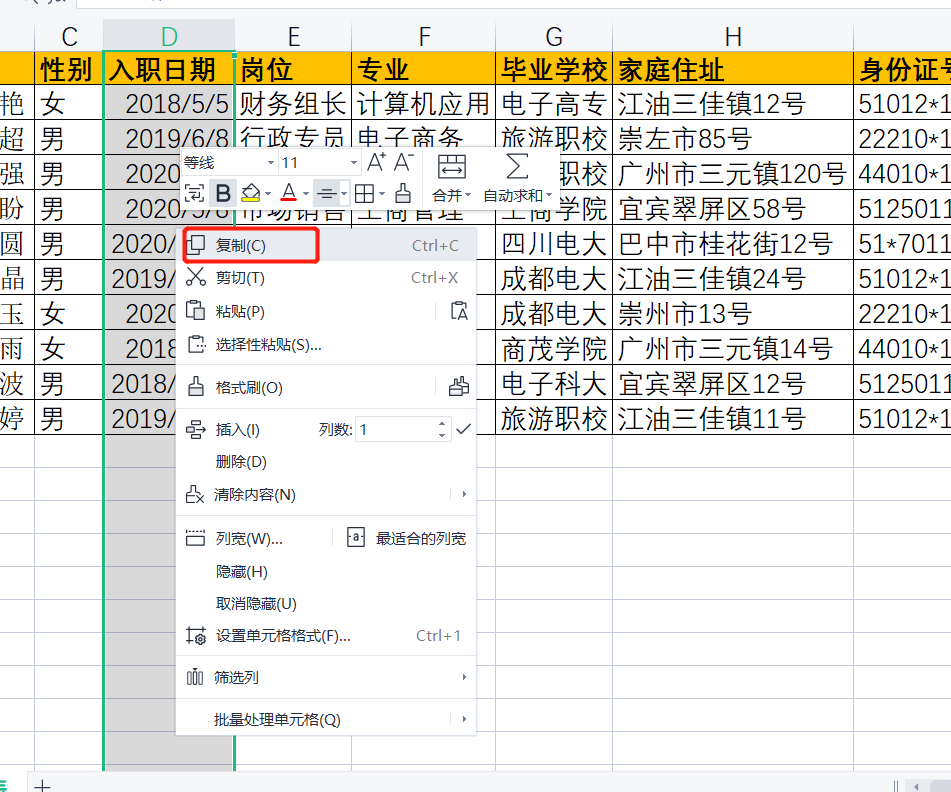The width and height of the screenshot is (951, 792).
Task: Apply red font color
Action: (x=289, y=193)
